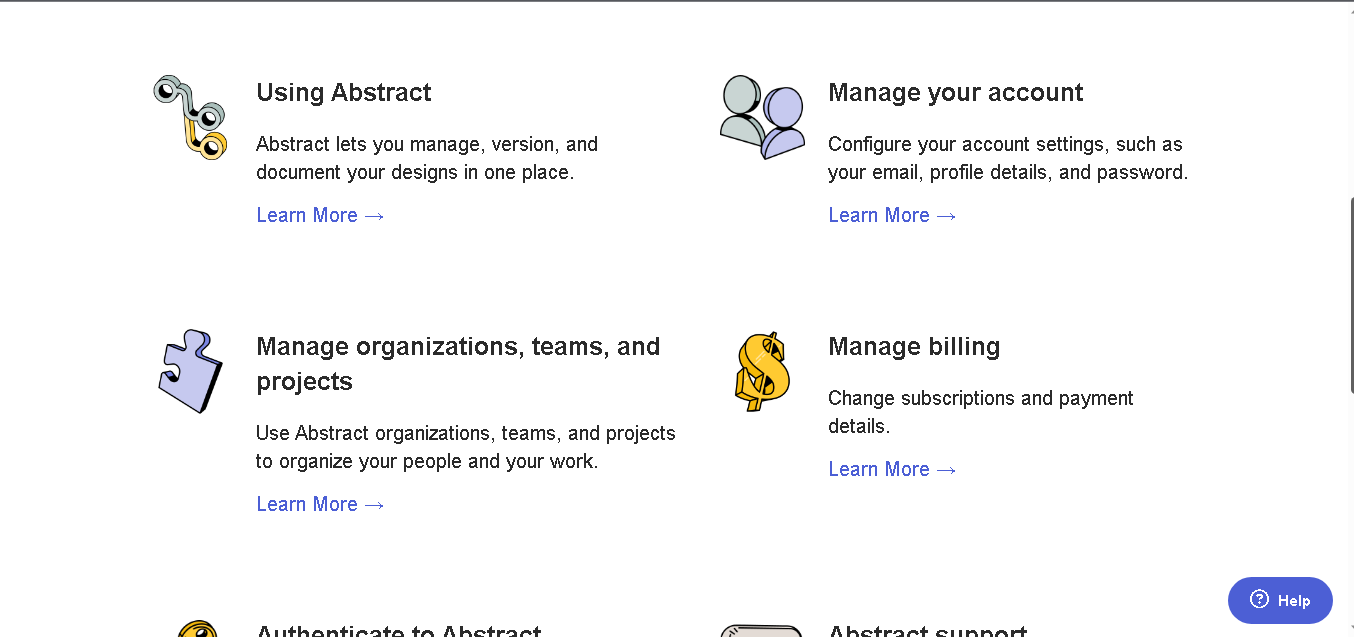This screenshot has width=1354, height=637.
Task: Open the Manage billing heading
Action: click(x=914, y=346)
